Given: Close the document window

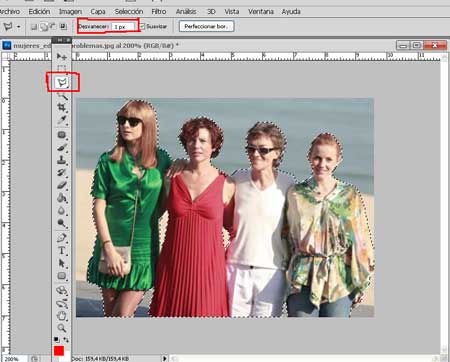Looking at the screenshot, I should tap(435, 45).
